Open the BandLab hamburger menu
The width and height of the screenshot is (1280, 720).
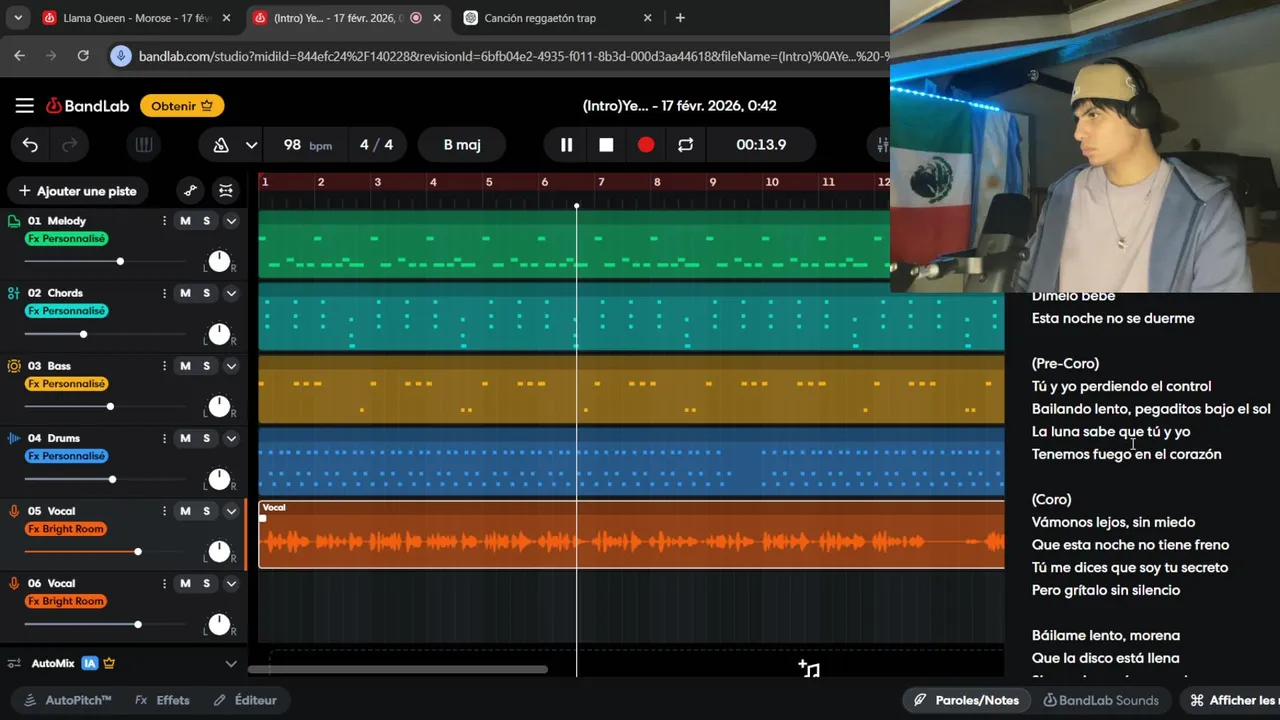[x=25, y=106]
